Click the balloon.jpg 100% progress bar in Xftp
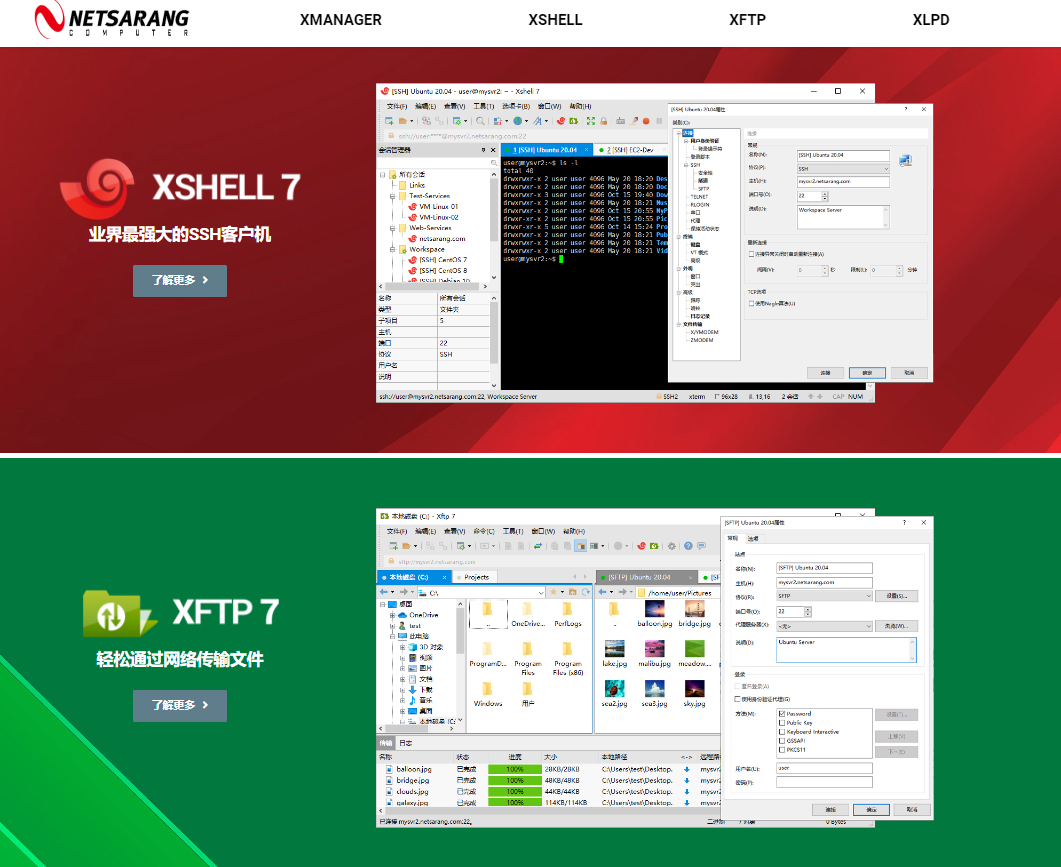This screenshot has height=867, width=1061. [514, 770]
